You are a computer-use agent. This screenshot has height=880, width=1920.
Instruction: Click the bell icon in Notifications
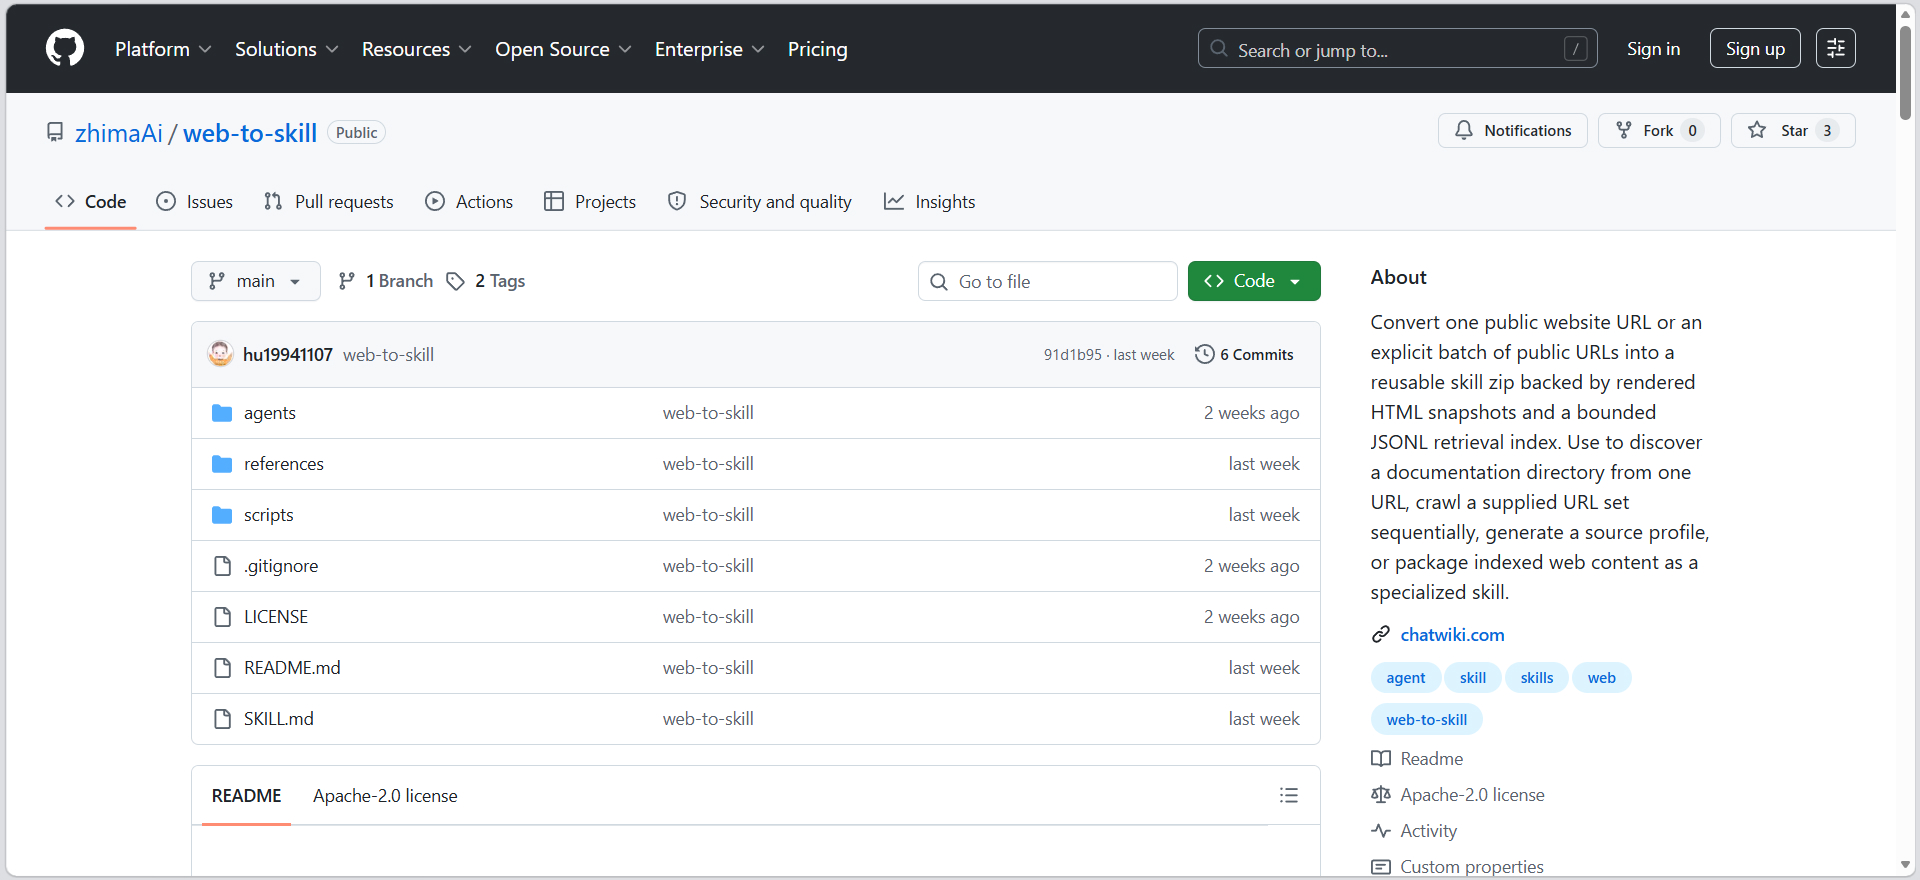click(1464, 130)
